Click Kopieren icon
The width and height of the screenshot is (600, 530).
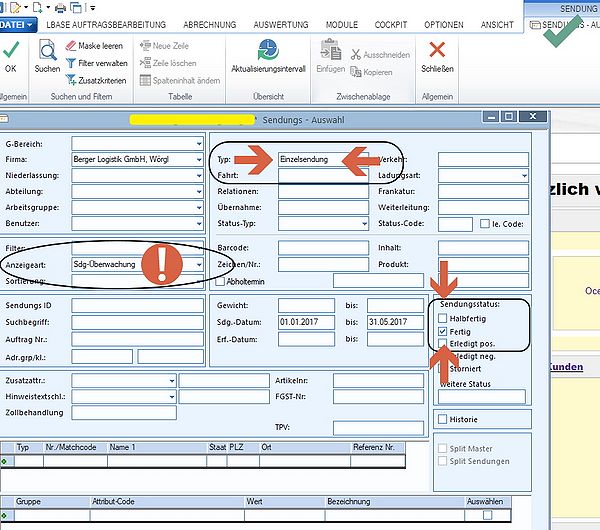tap(356, 72)
